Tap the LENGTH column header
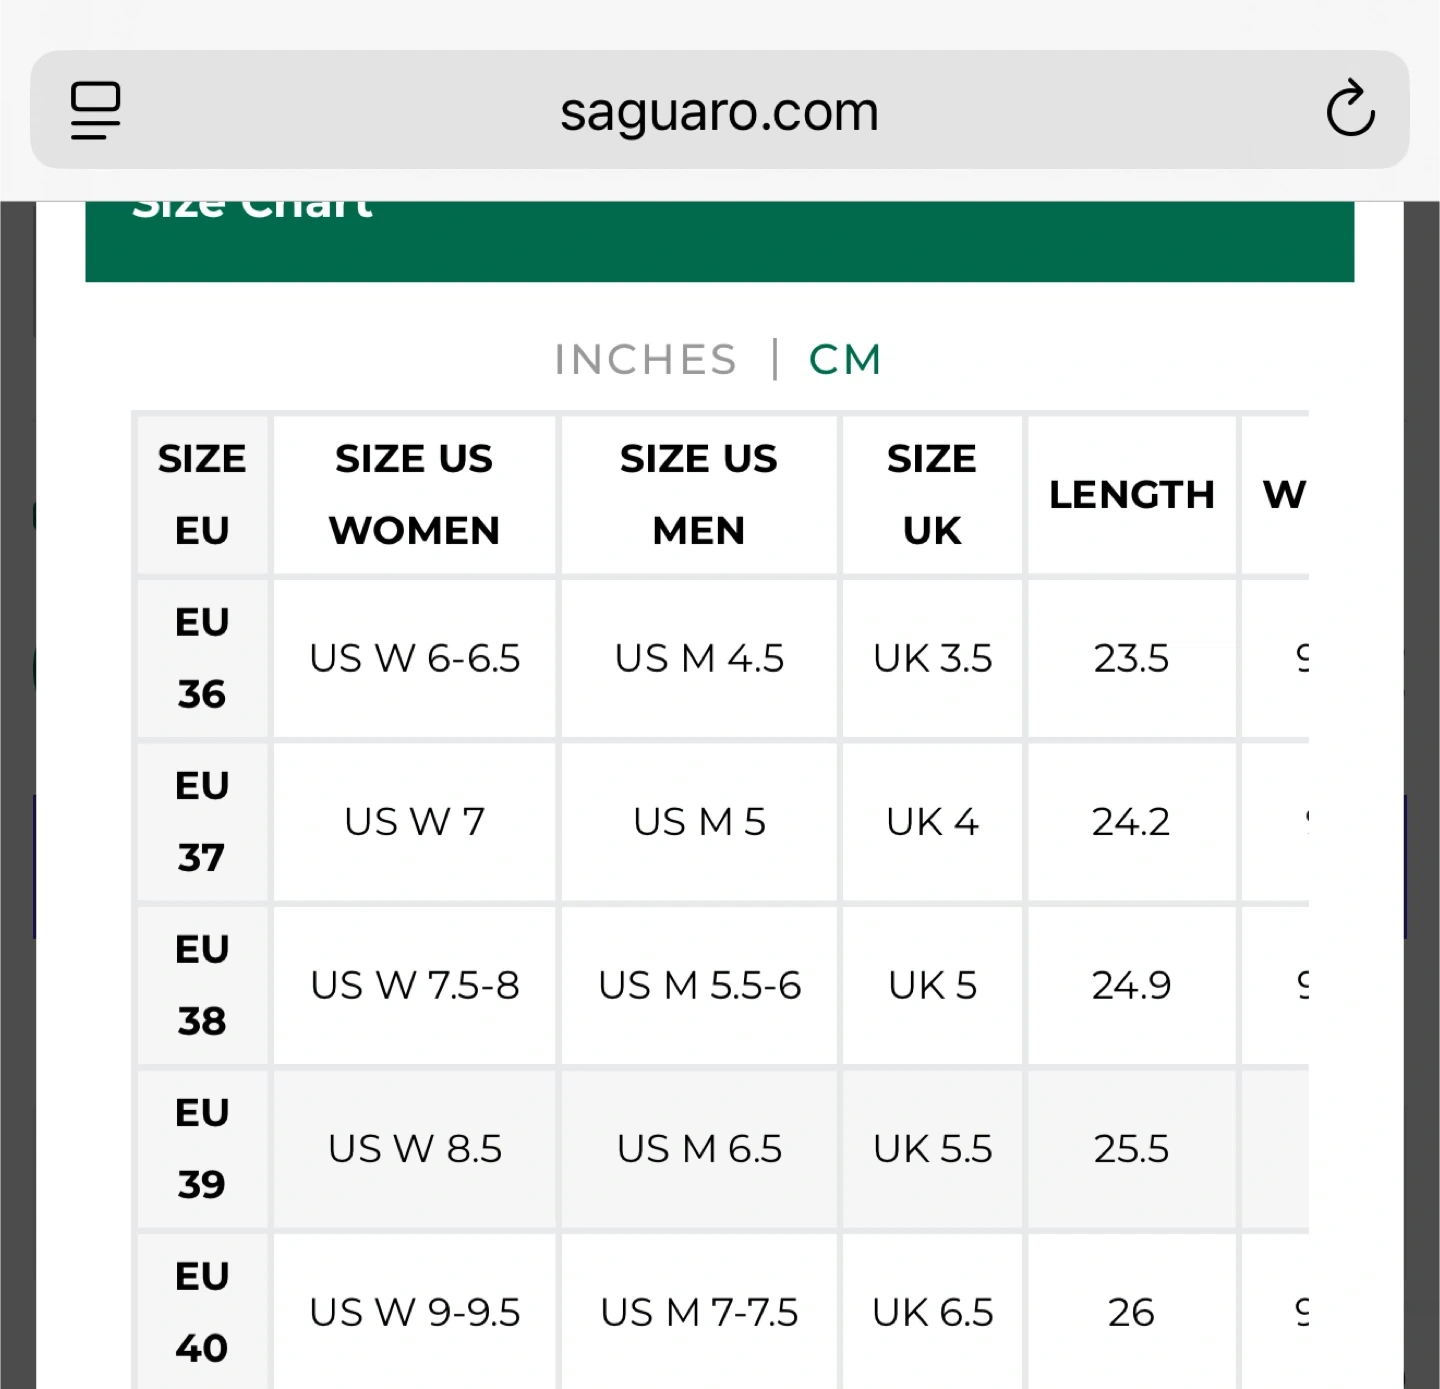1440x1389 pixels. (x=1132, y=494)
